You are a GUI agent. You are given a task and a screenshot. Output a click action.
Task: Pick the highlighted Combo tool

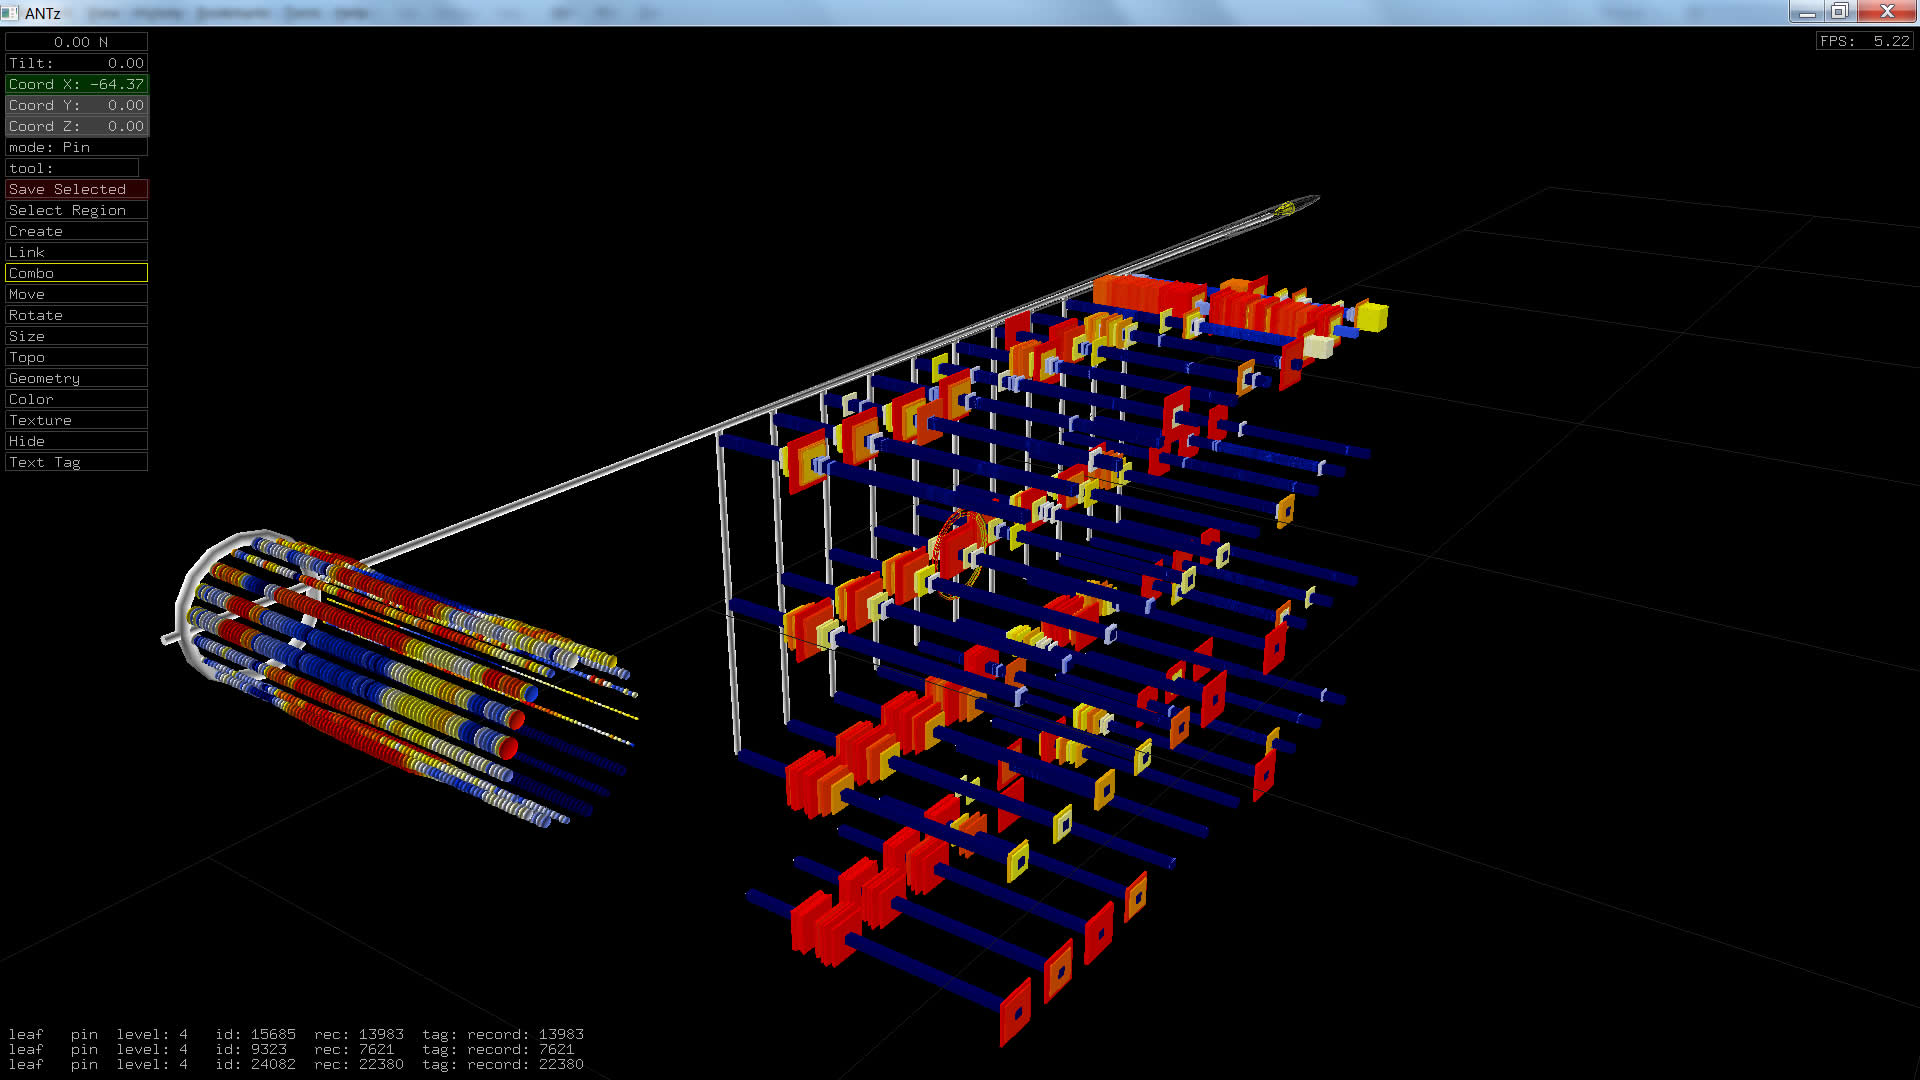click(76, 273)
